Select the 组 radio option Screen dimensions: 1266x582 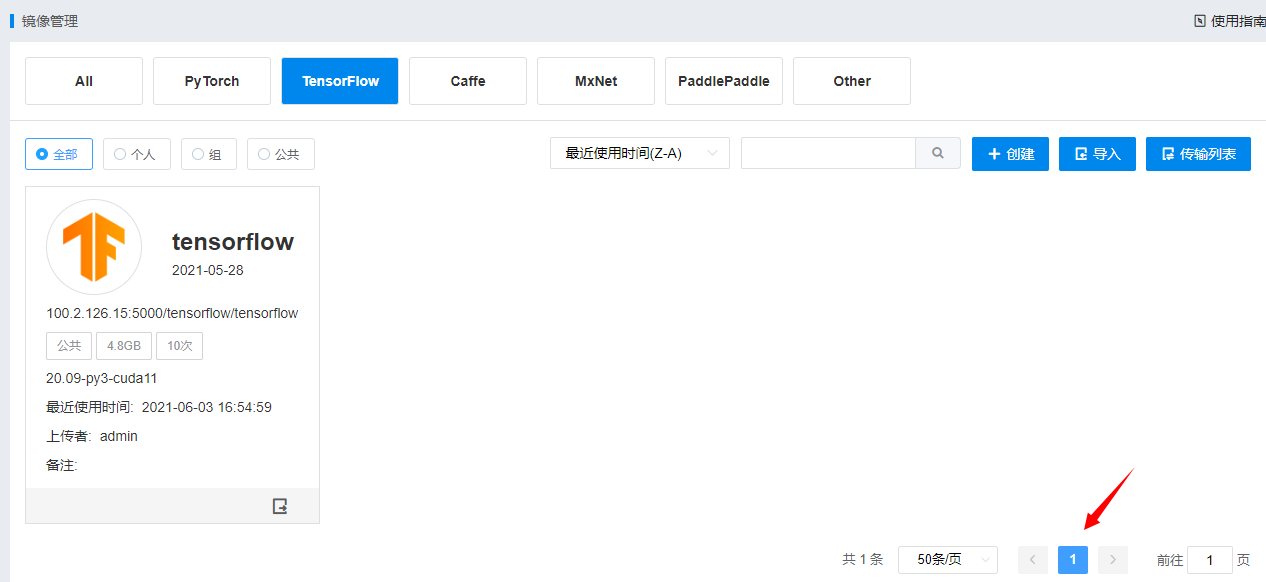[207, 154]
